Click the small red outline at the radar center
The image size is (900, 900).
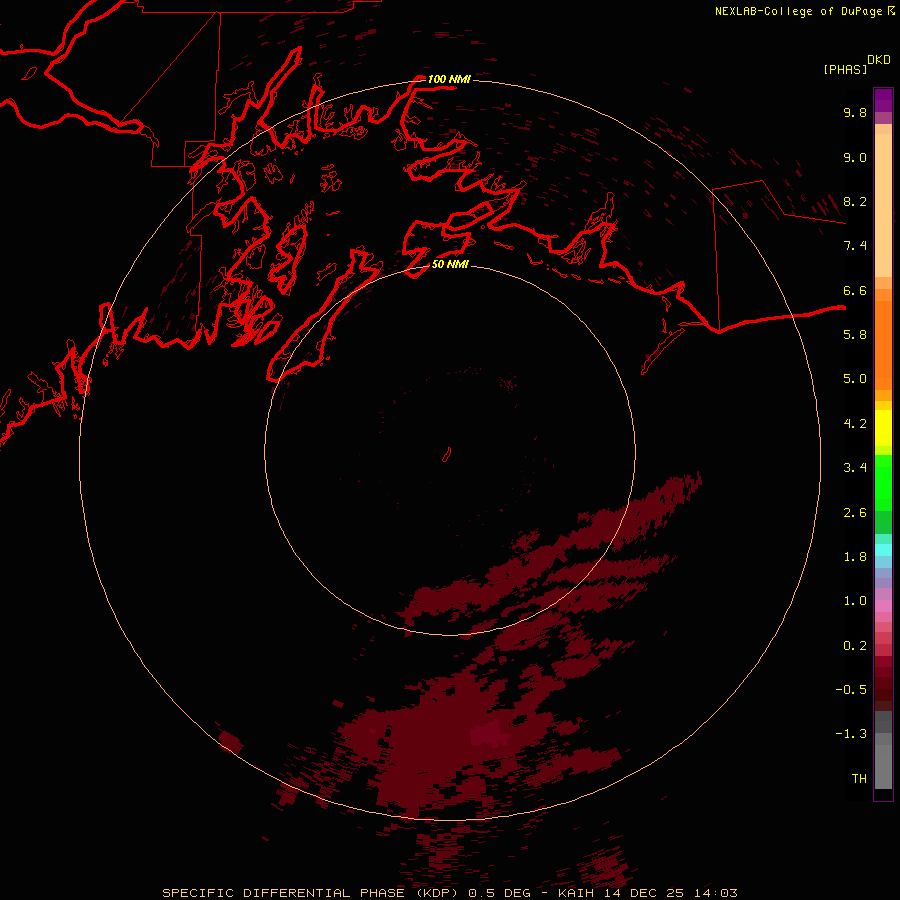pos(447,455)
